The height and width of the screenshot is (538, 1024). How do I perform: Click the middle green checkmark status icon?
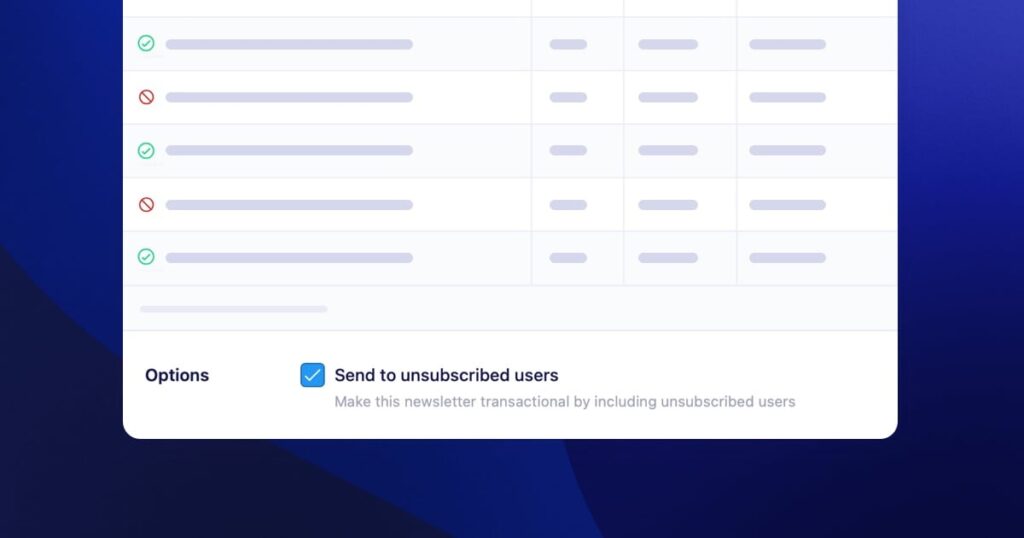pos(146,151)
